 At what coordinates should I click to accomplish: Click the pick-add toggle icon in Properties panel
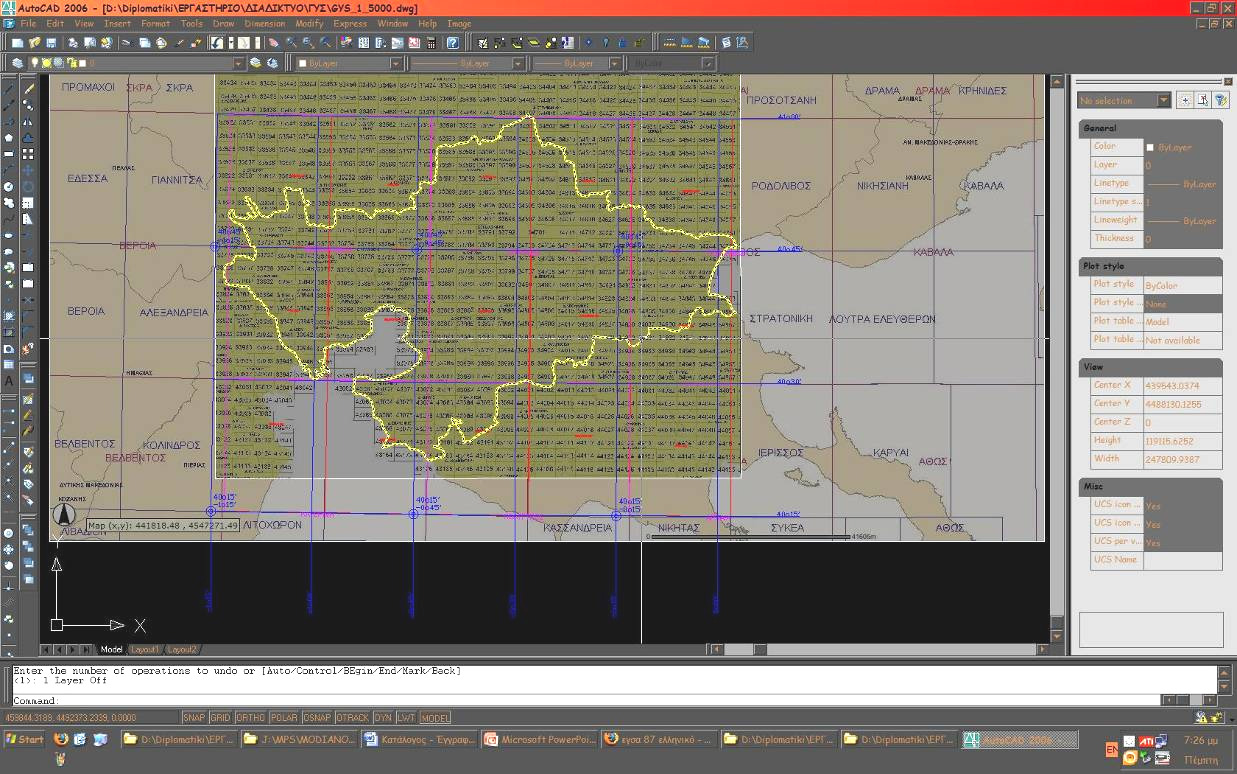pos(1185,100)
